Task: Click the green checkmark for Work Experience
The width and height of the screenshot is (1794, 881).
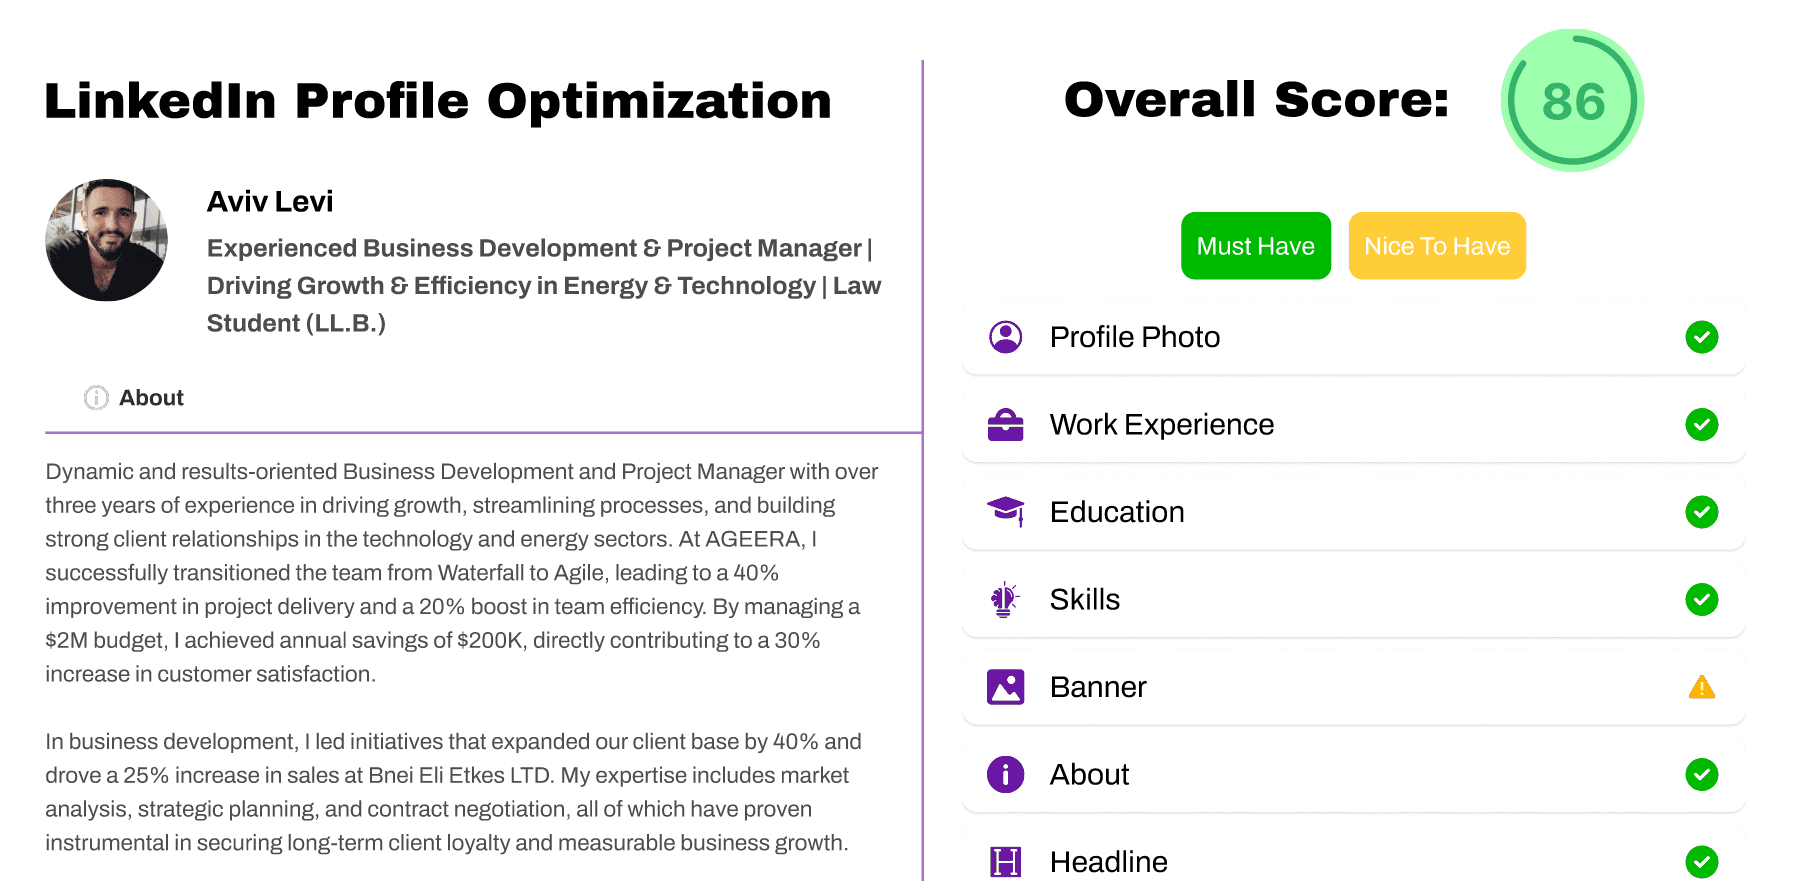Action: point(1701,425)
